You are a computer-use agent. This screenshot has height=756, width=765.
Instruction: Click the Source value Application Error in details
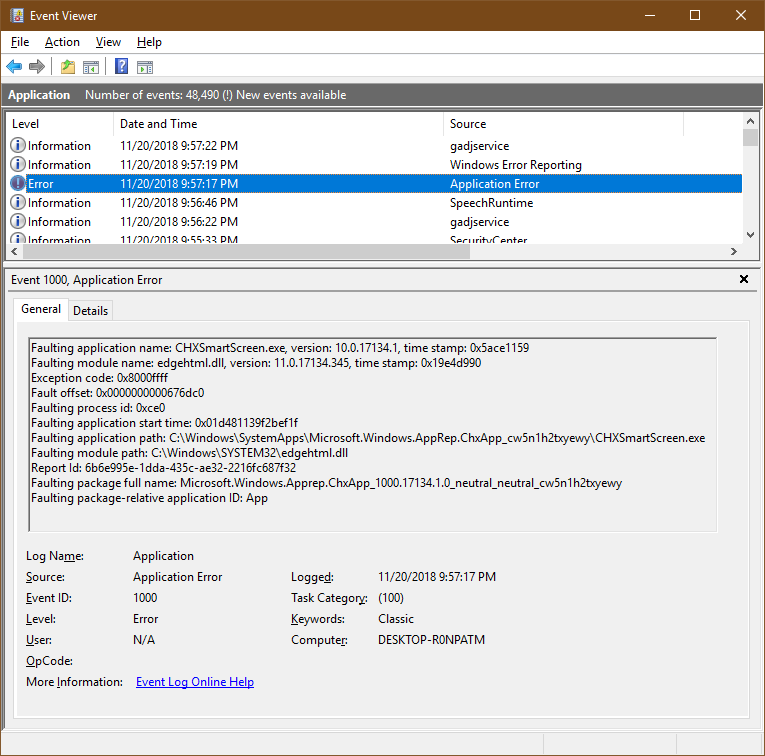[178, 577]
